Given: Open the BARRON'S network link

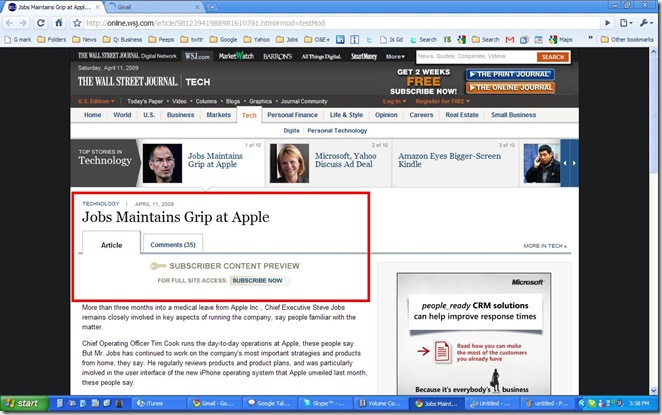Looking at the screenshot, I should coord(277,56).
